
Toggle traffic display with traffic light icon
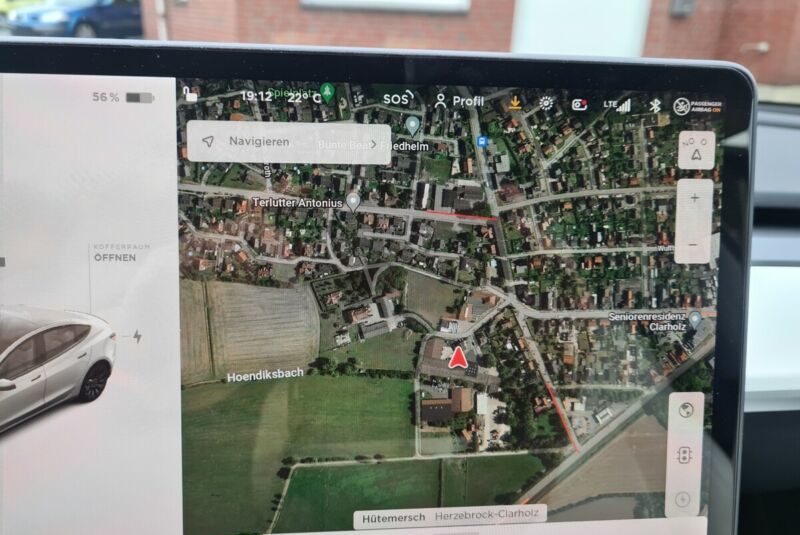coord(684,454)
